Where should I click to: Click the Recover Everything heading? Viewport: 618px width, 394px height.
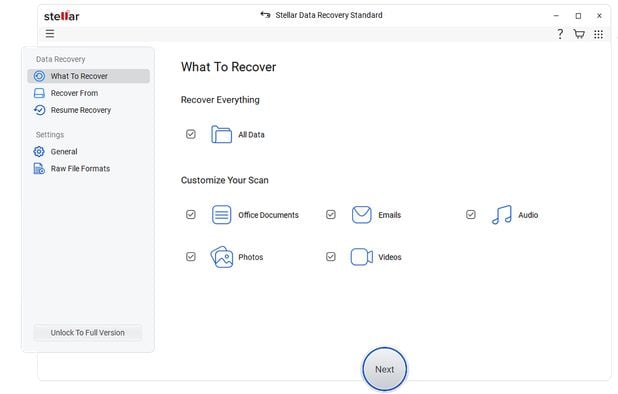[x=220, y=100]
